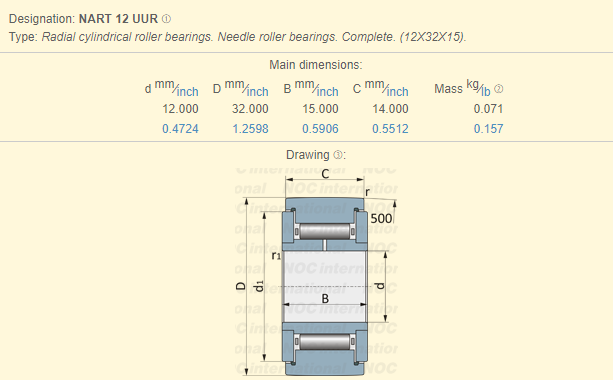
Task: Click the blue inch unit under C
Action: coord(398,92)
